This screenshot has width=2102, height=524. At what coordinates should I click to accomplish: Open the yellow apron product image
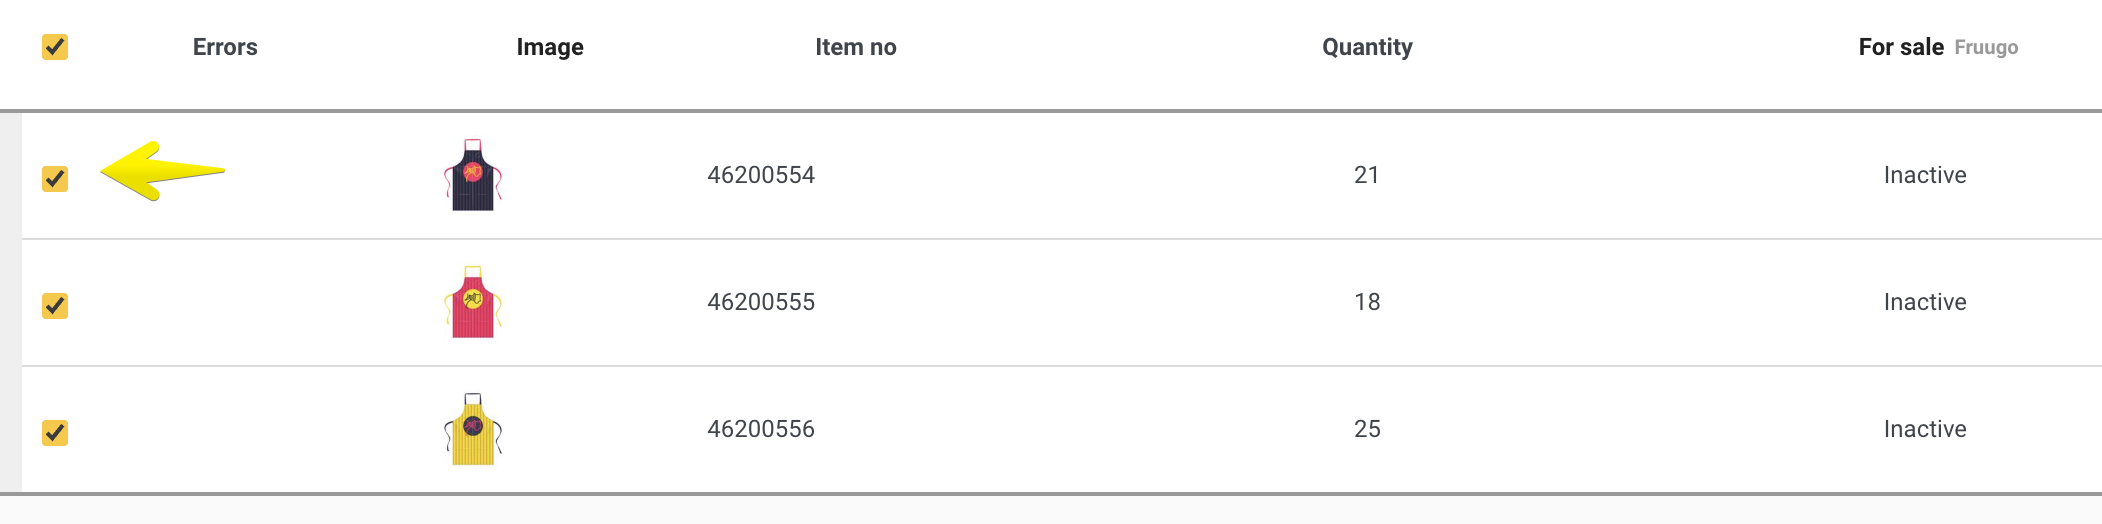pos(473,429)
